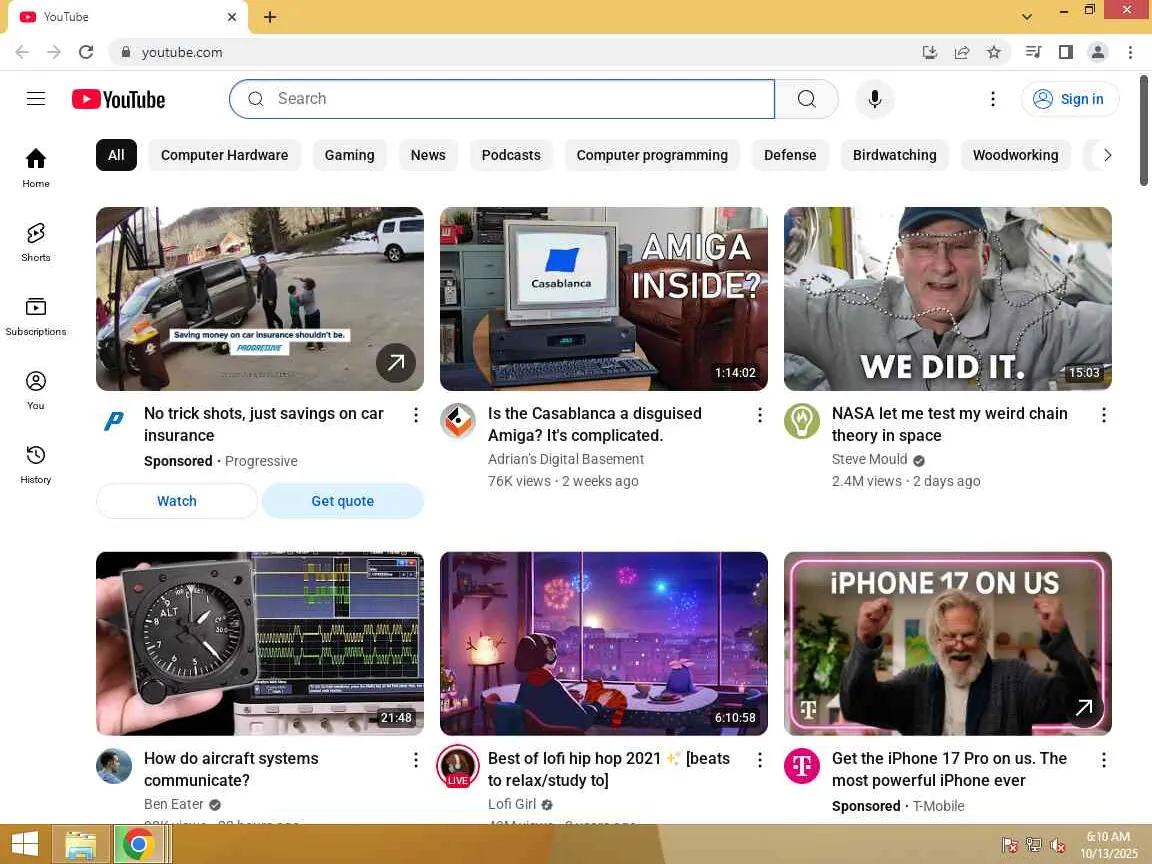Open Chrome profile icon

(x=1098, y=52)
